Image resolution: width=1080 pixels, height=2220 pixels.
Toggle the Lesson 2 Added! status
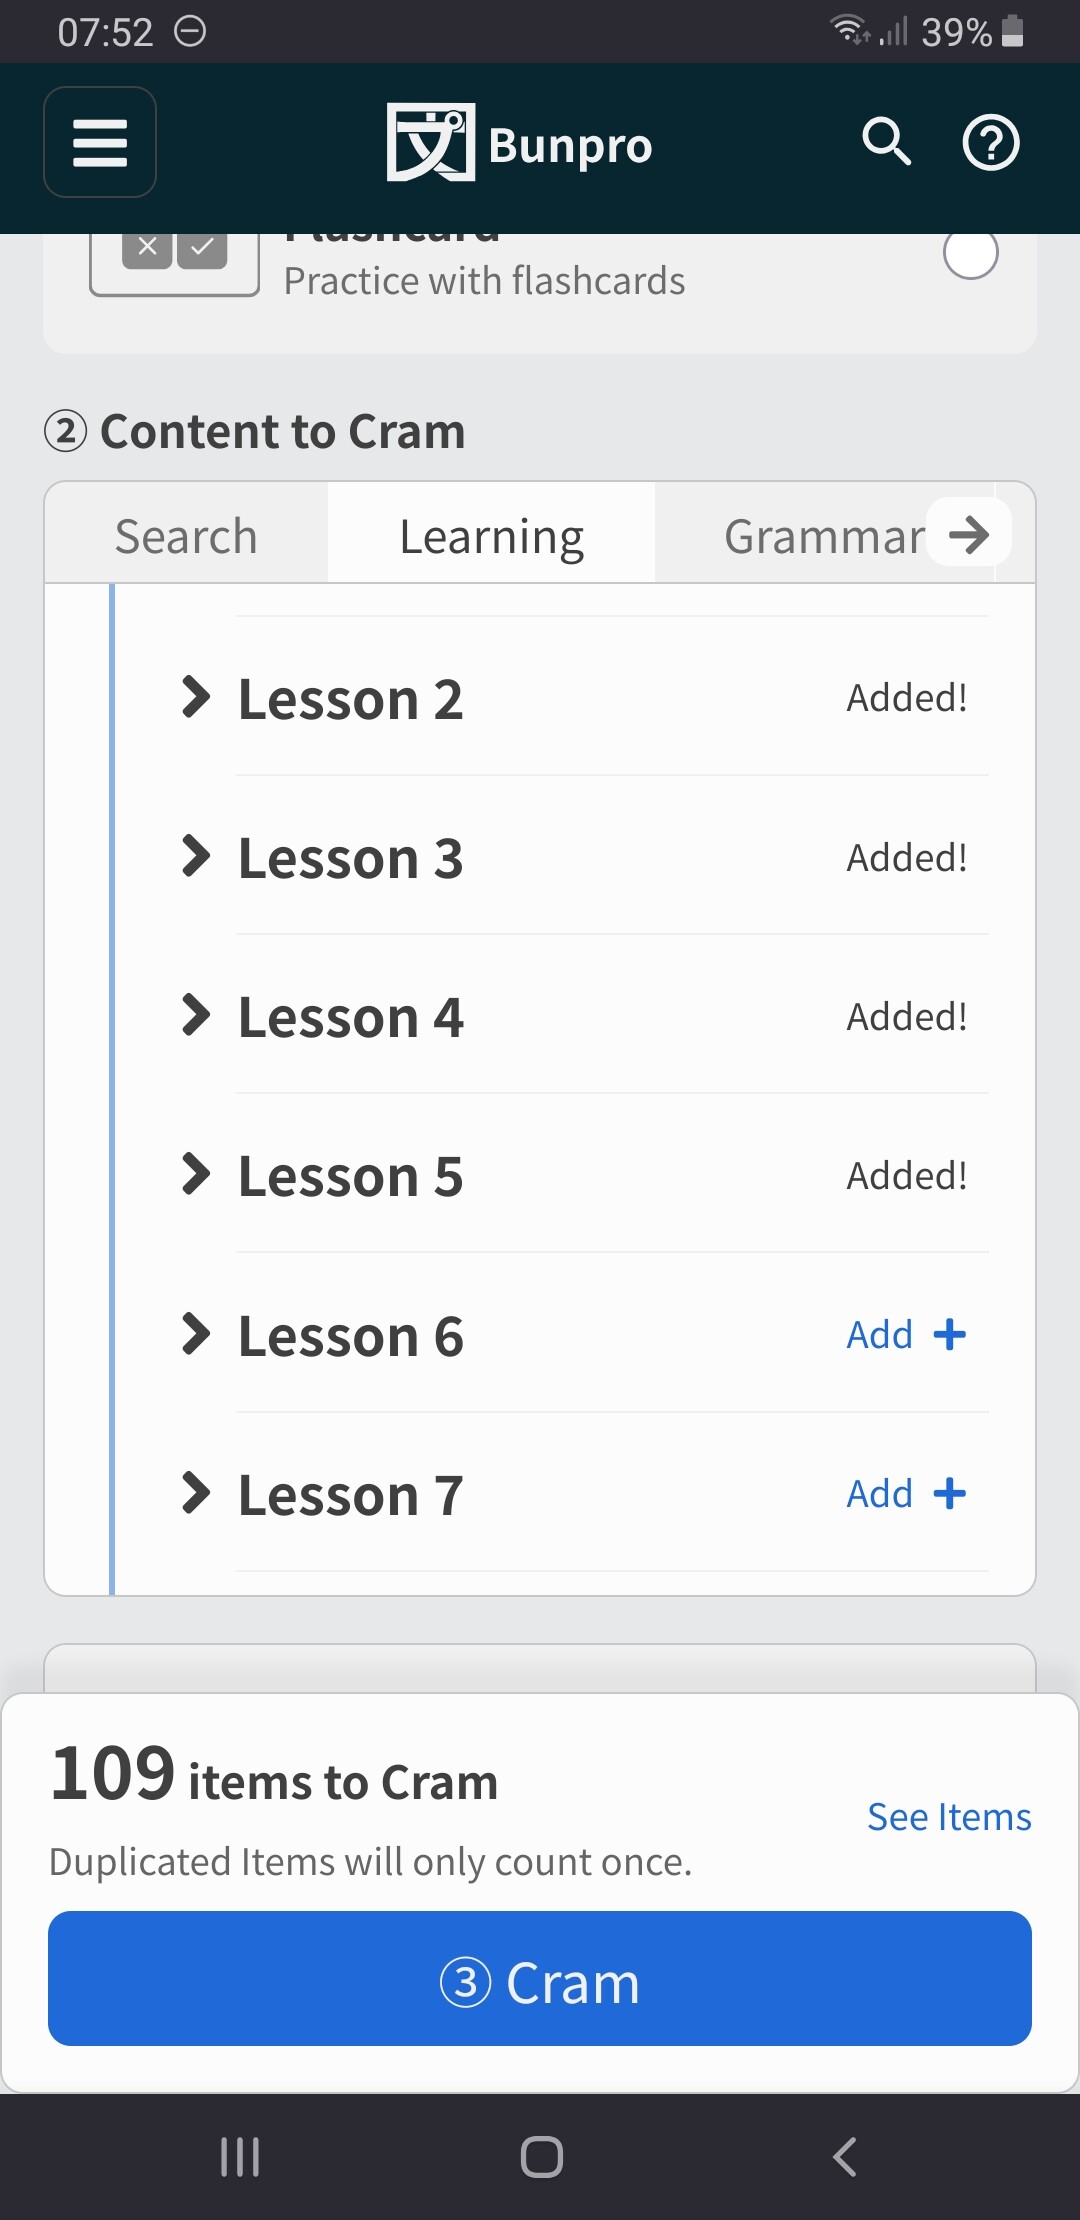point(907,698)
